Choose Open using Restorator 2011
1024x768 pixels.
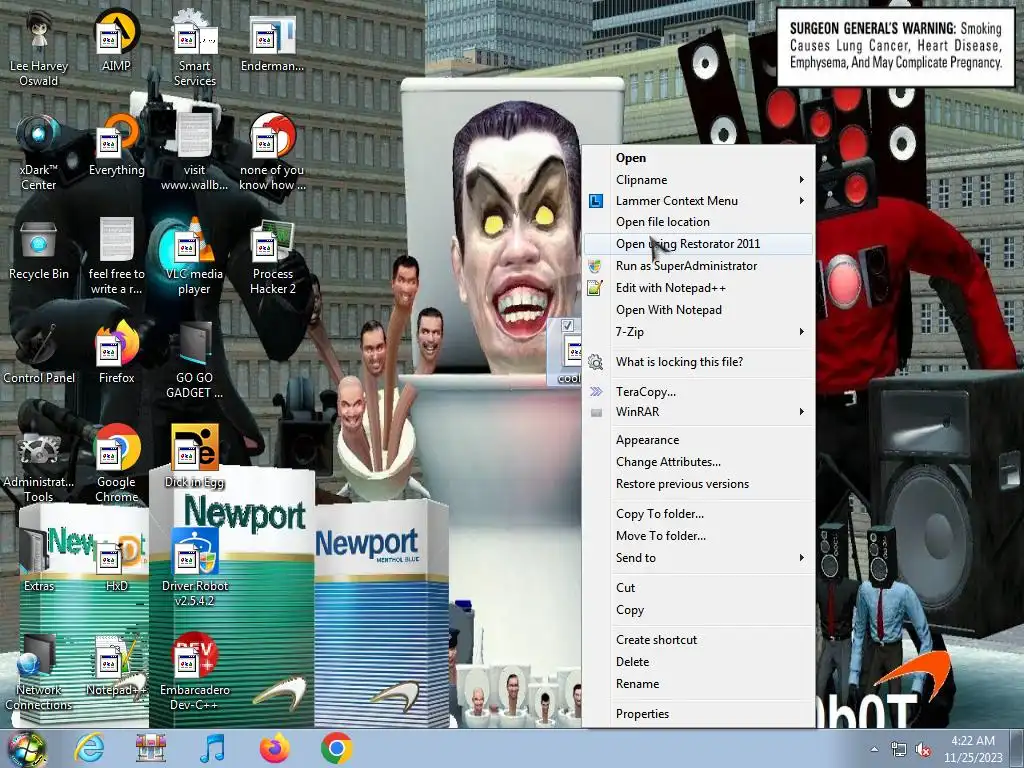[697, 244]
